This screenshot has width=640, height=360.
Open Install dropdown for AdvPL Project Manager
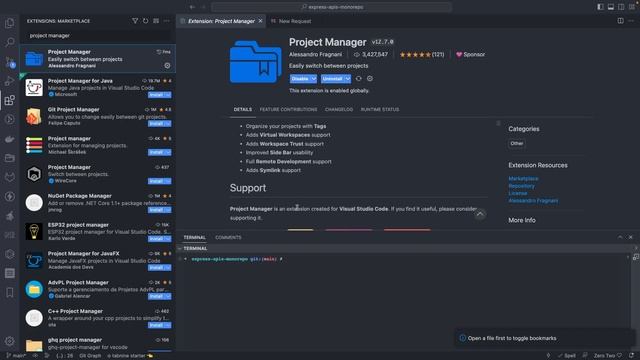pyautogui.click(x=168, y=296)
